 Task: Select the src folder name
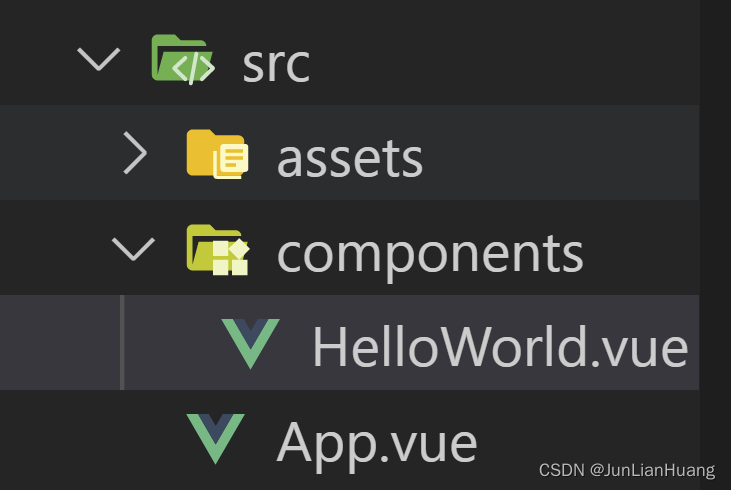point(276,62)
